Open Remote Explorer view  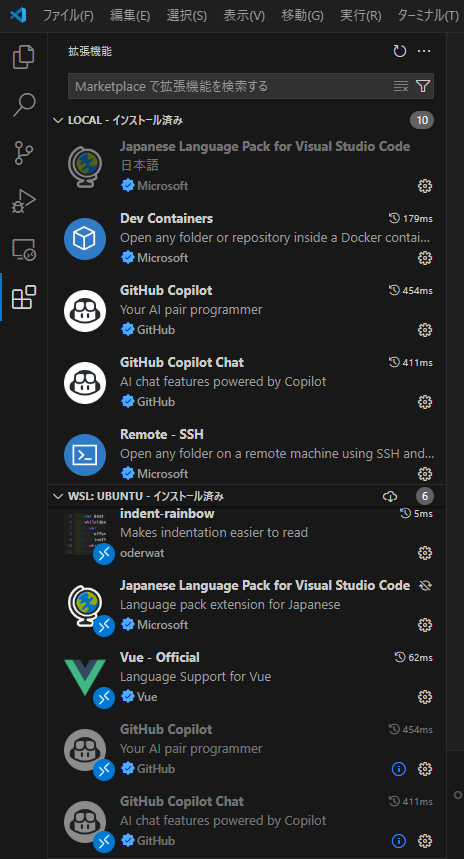[24, 249]
